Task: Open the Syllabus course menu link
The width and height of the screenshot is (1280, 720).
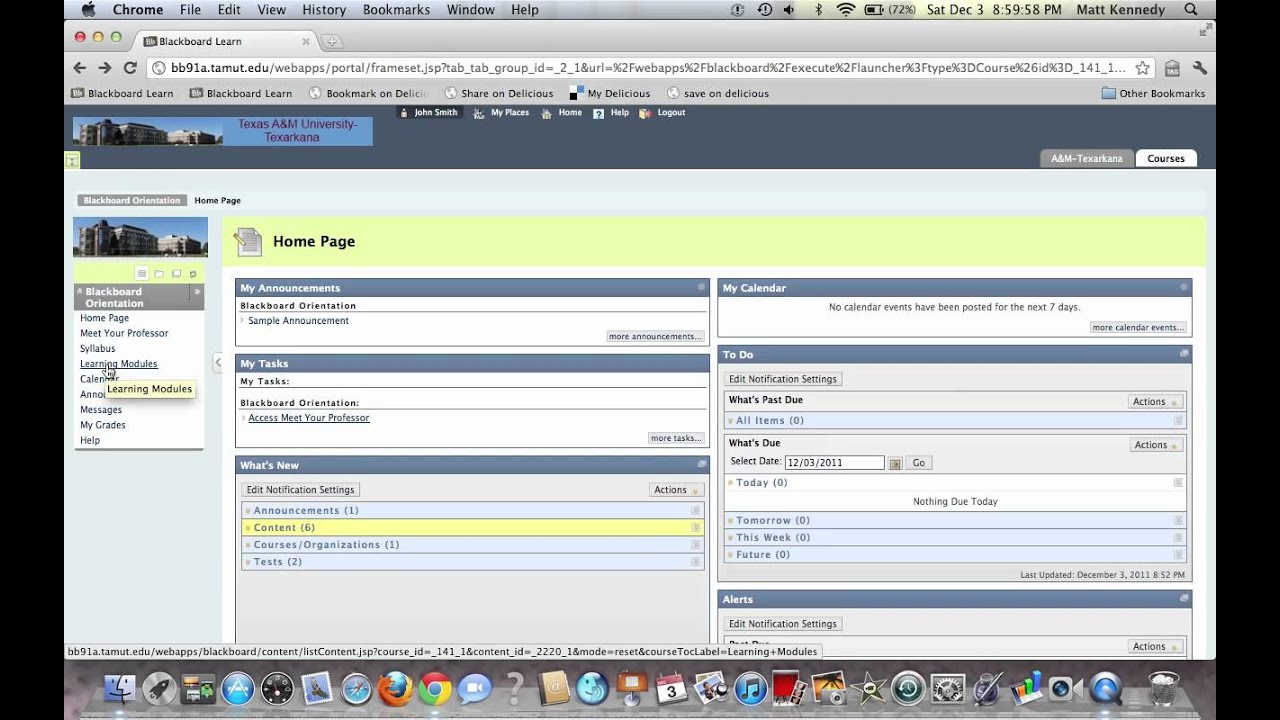Action: pos(98,349)
